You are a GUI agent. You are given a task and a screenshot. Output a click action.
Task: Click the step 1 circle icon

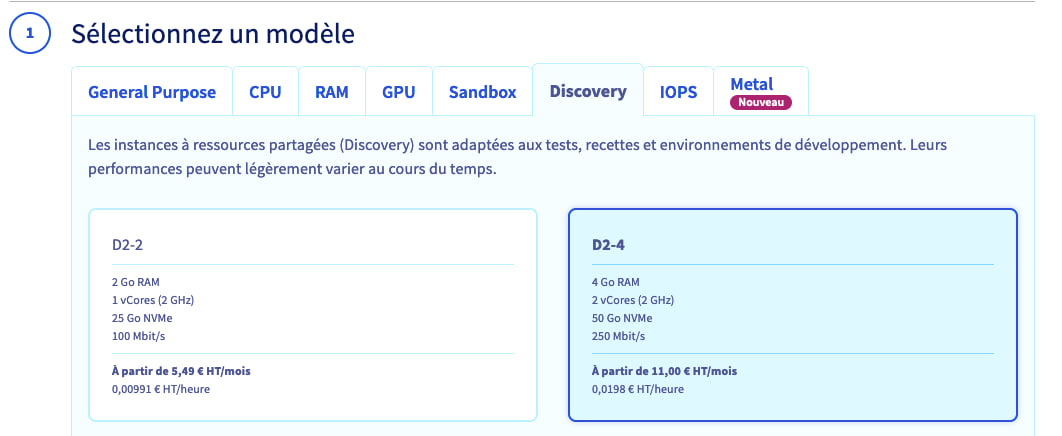pyautogui.click(x=30, y=34)
